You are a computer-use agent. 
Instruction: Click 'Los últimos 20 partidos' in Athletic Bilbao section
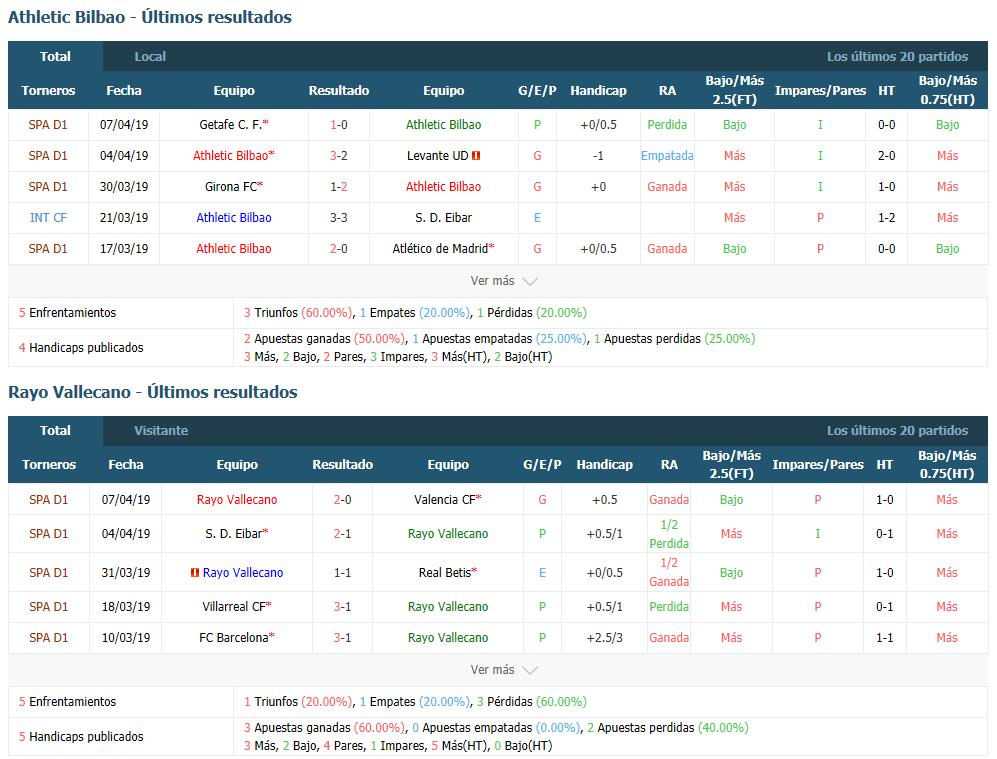897,57
